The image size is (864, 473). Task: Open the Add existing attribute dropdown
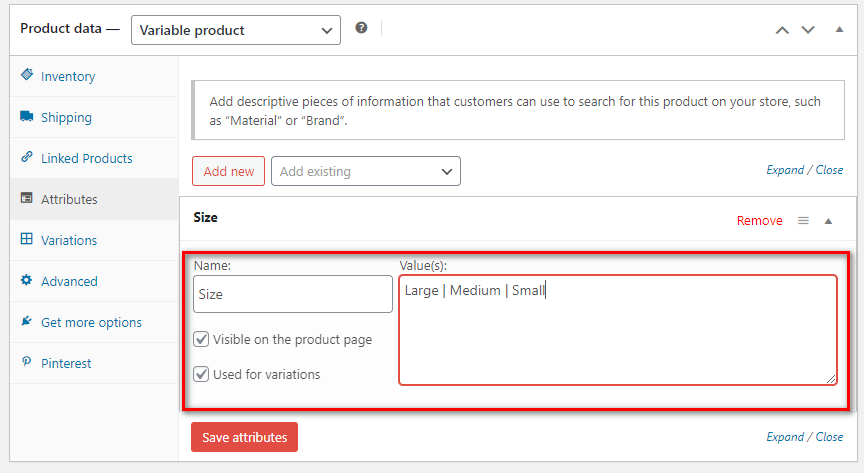click(x=366, y=171)
